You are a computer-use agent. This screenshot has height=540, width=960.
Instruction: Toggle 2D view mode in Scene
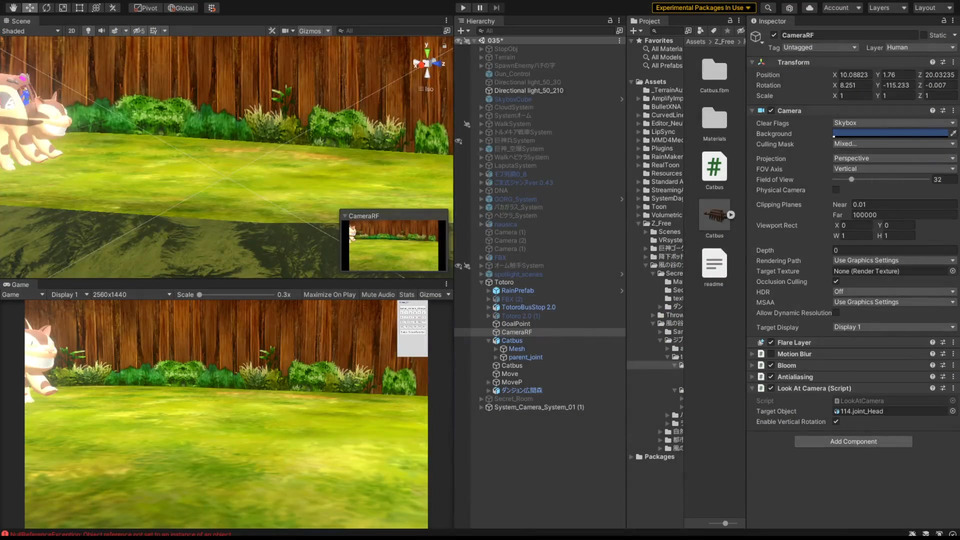(72, 31)
